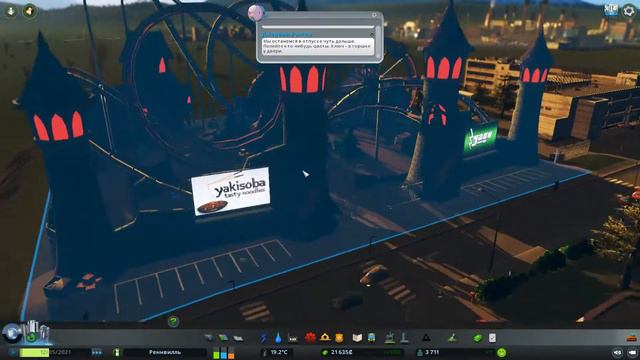
Task: Open the Water and Sewage menu
Action: tap(278, 338)
